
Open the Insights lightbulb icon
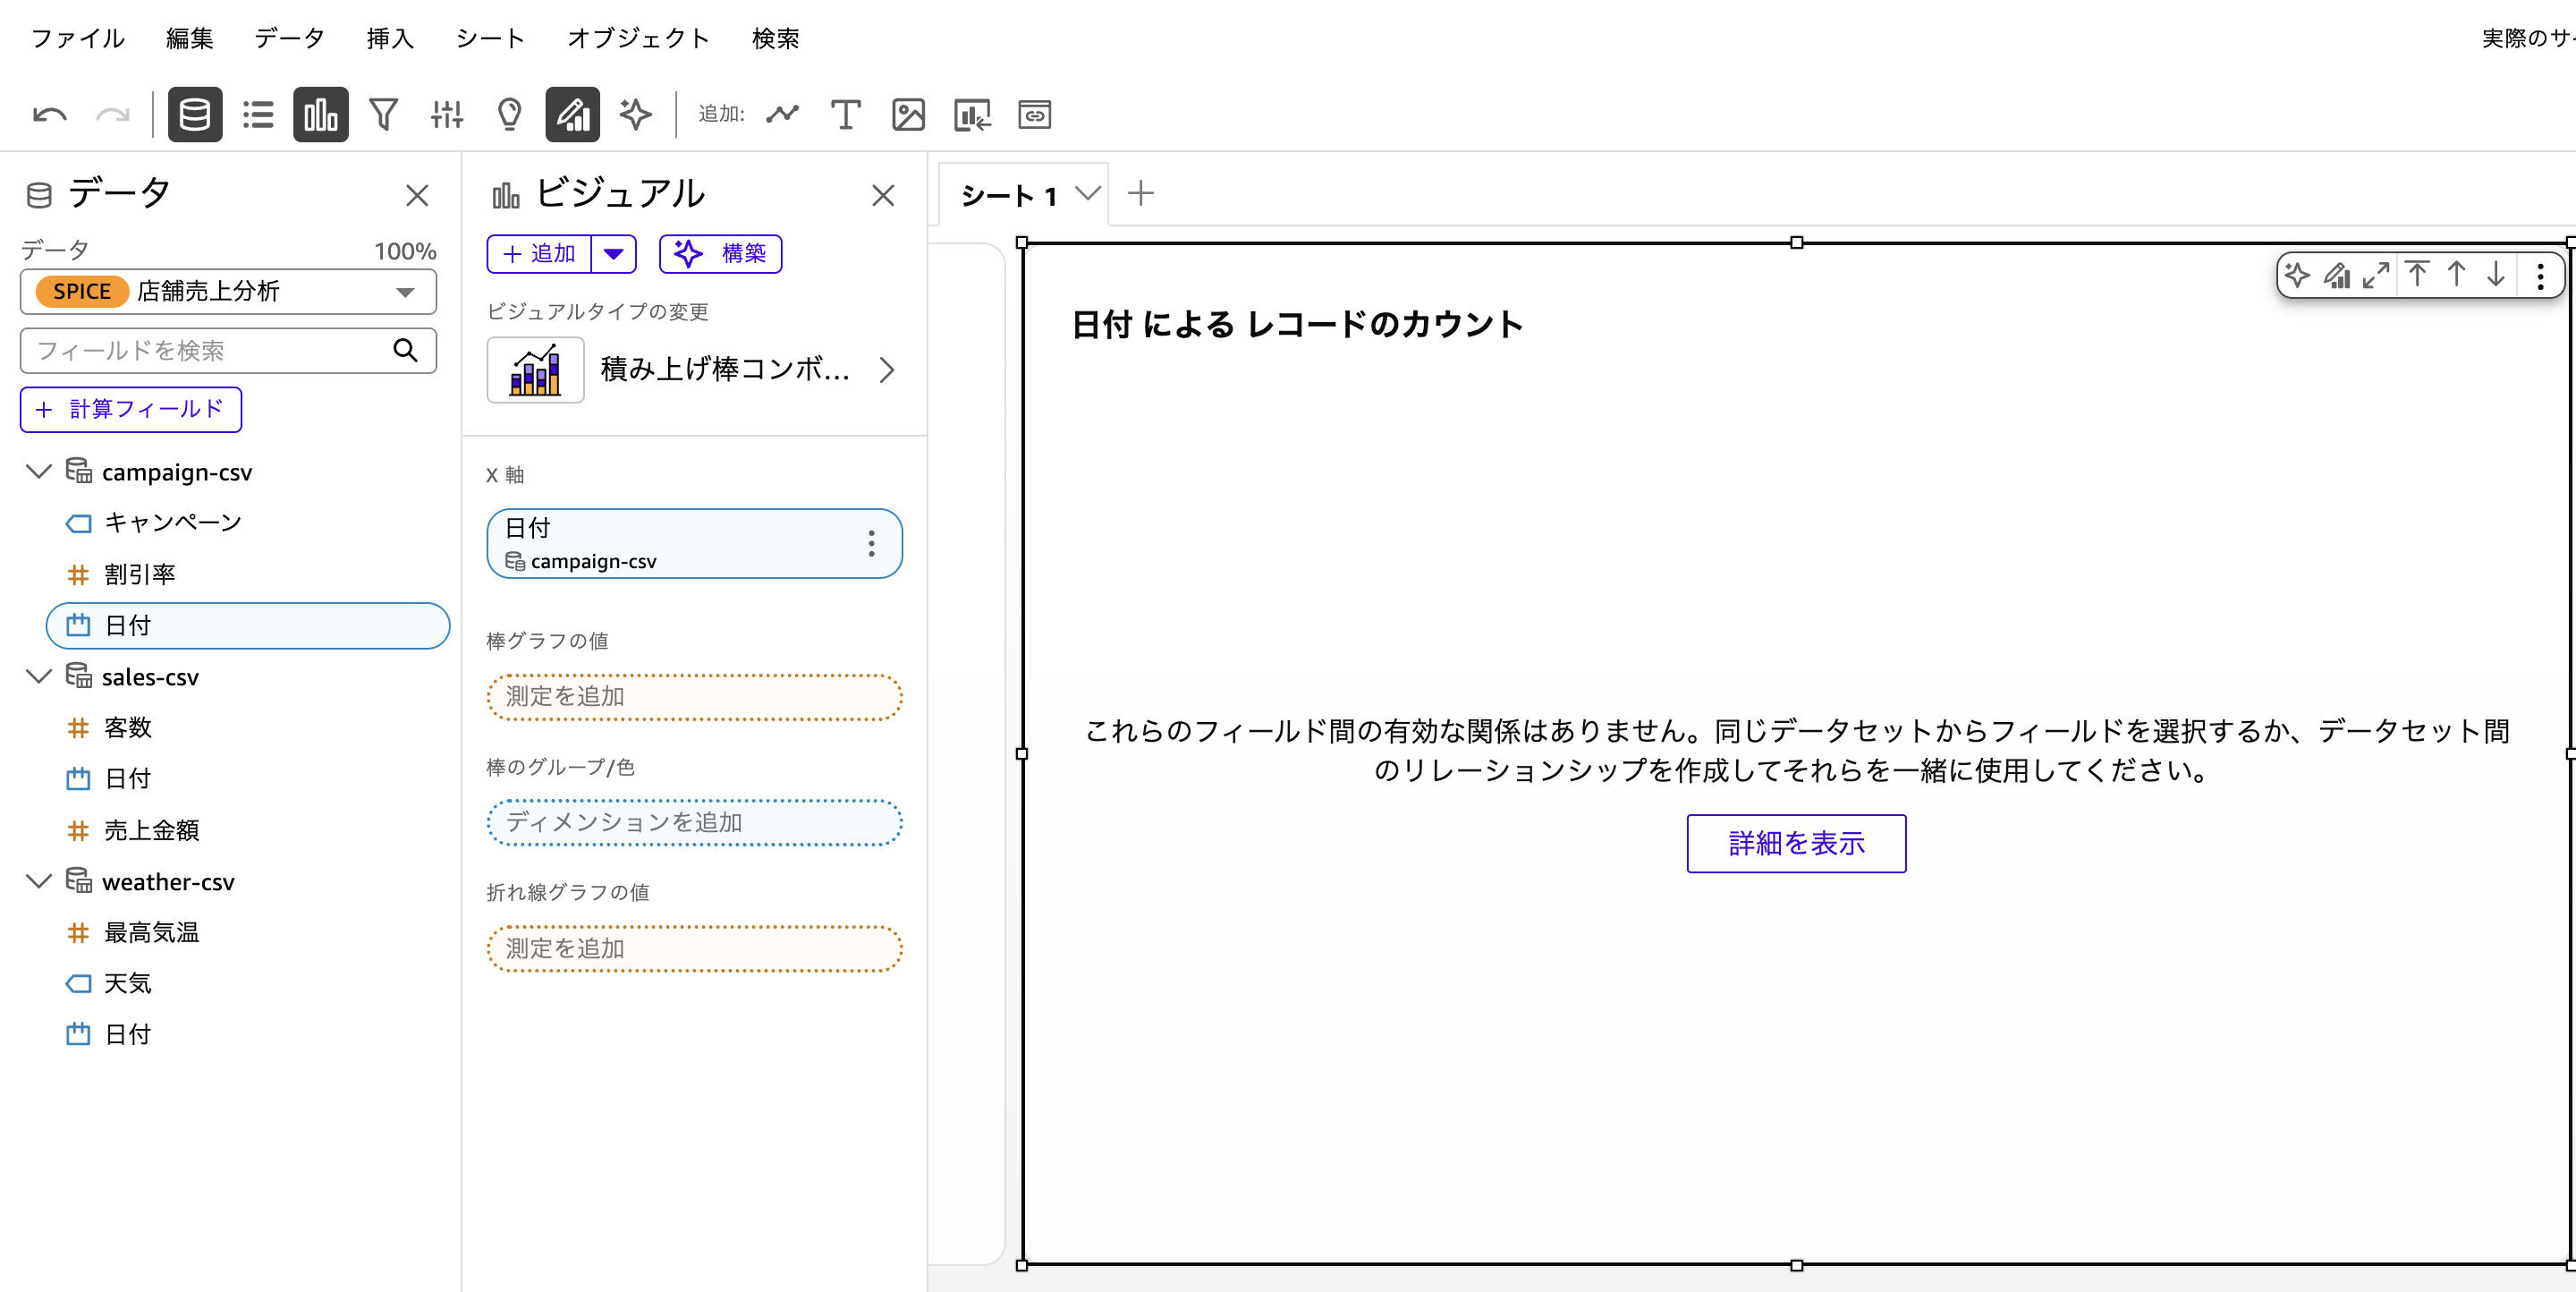[x=510, y=115]
